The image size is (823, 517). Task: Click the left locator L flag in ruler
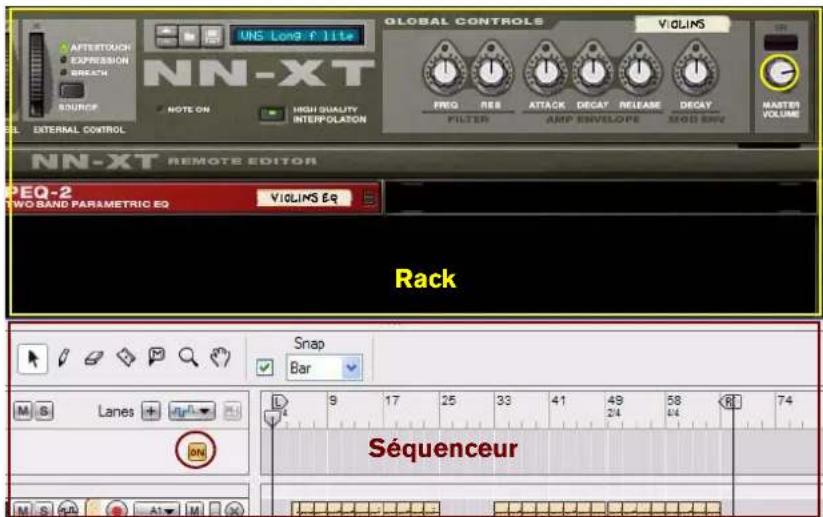pyautogui.click(x=279, y=402)
